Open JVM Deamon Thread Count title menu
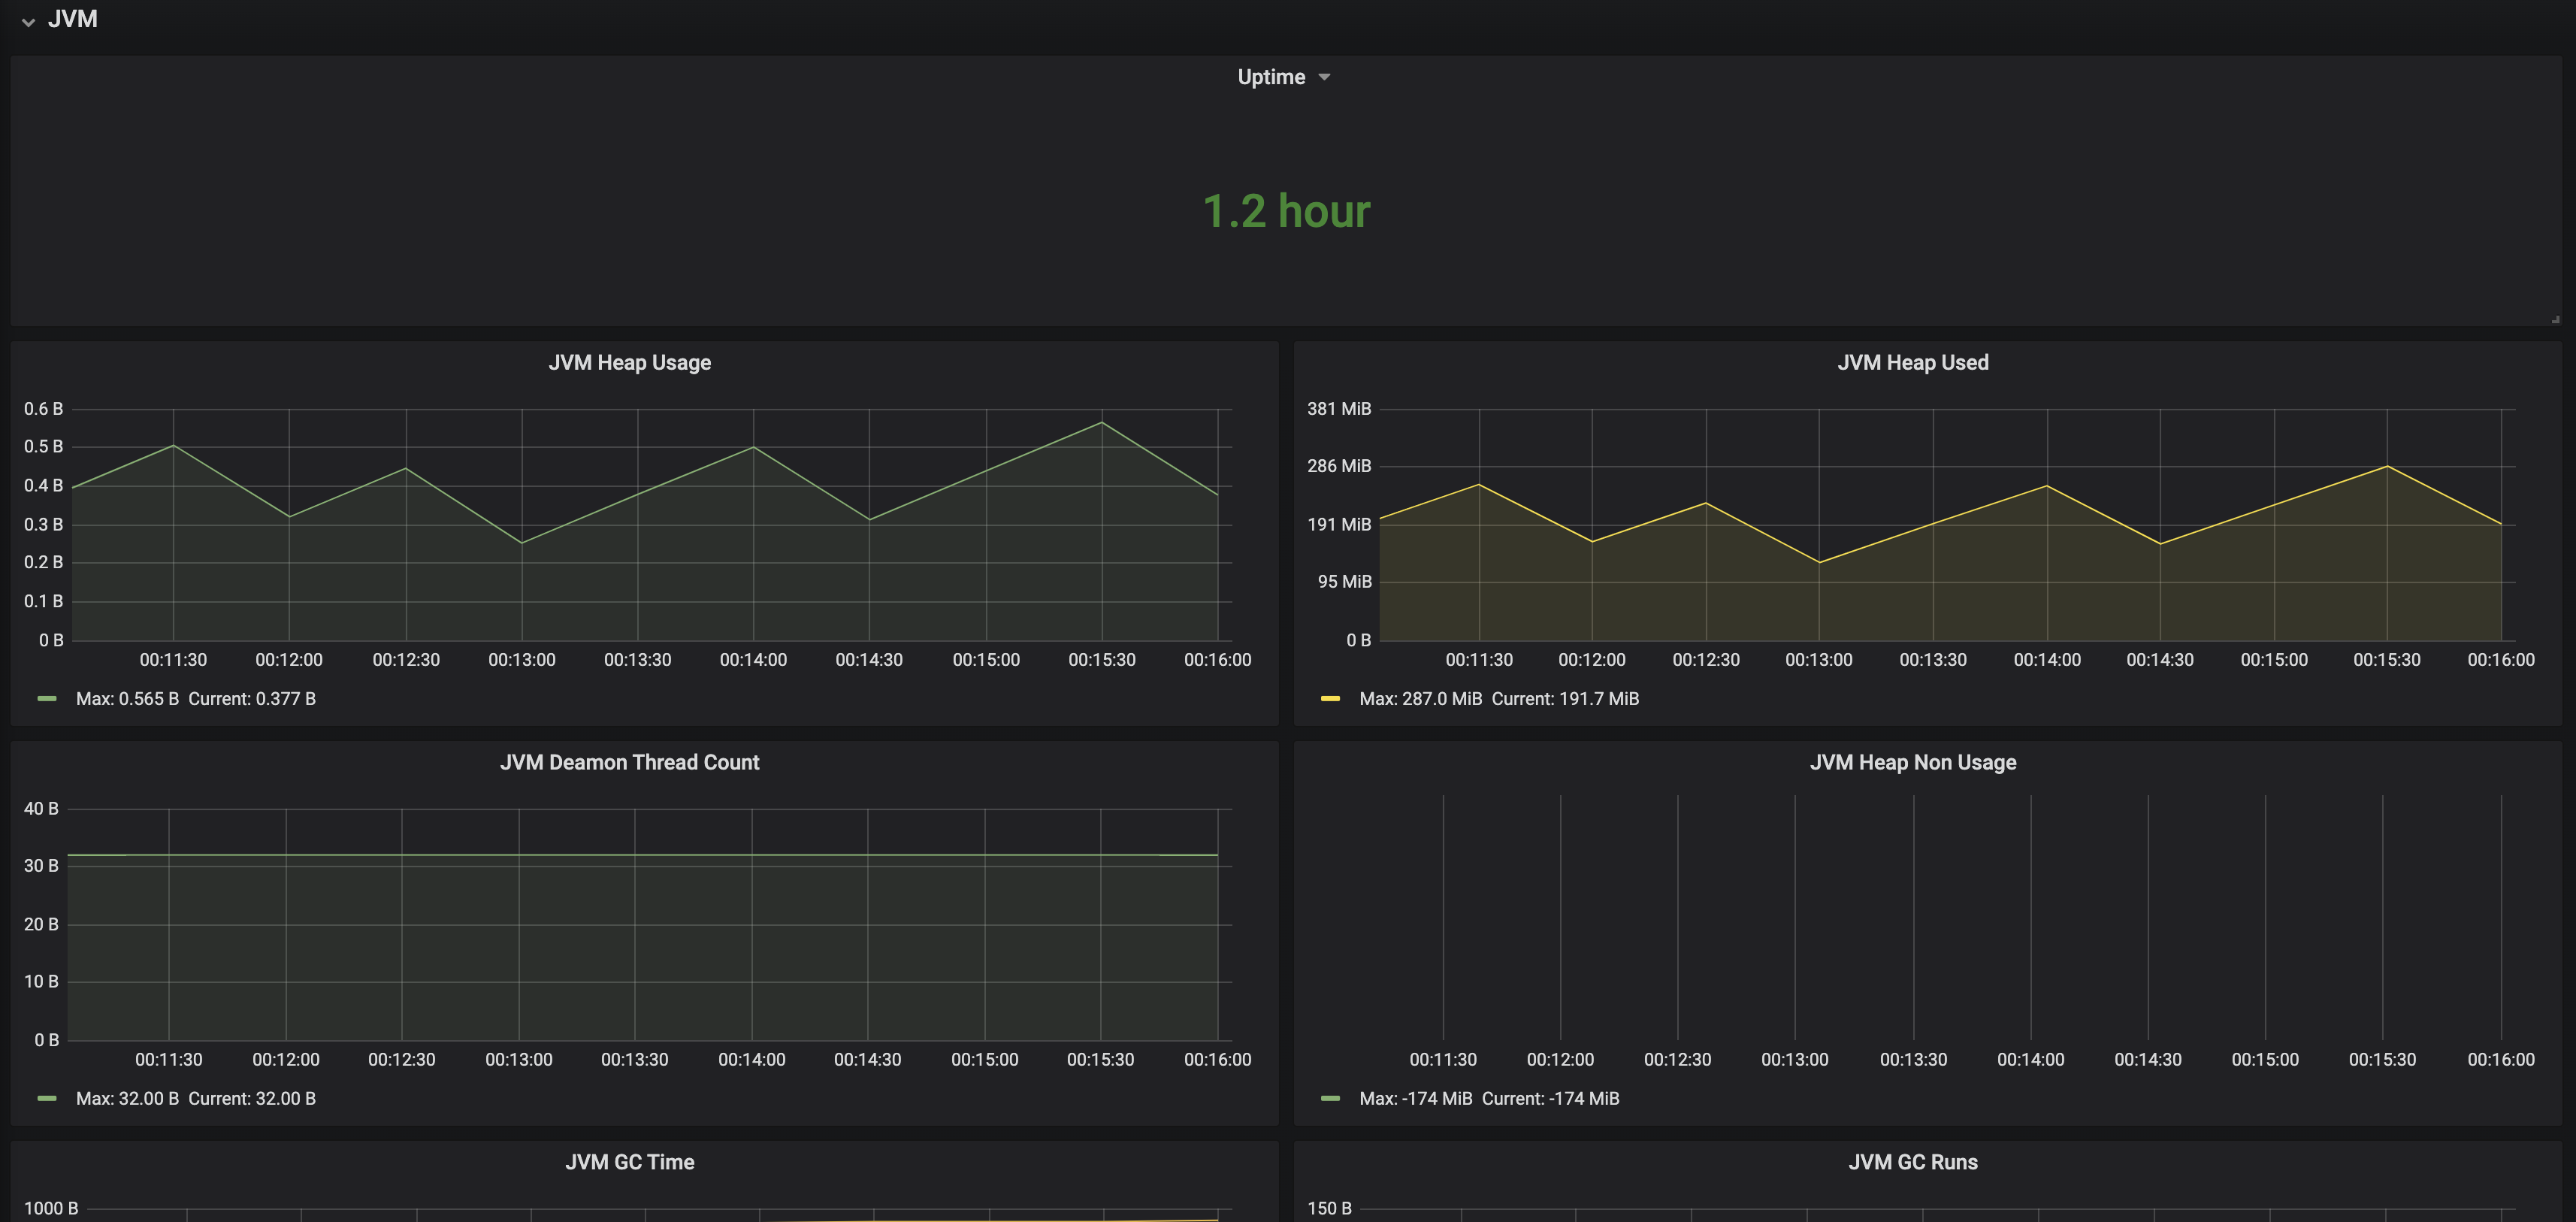Screen dimensions: 2576x1222 629,762
